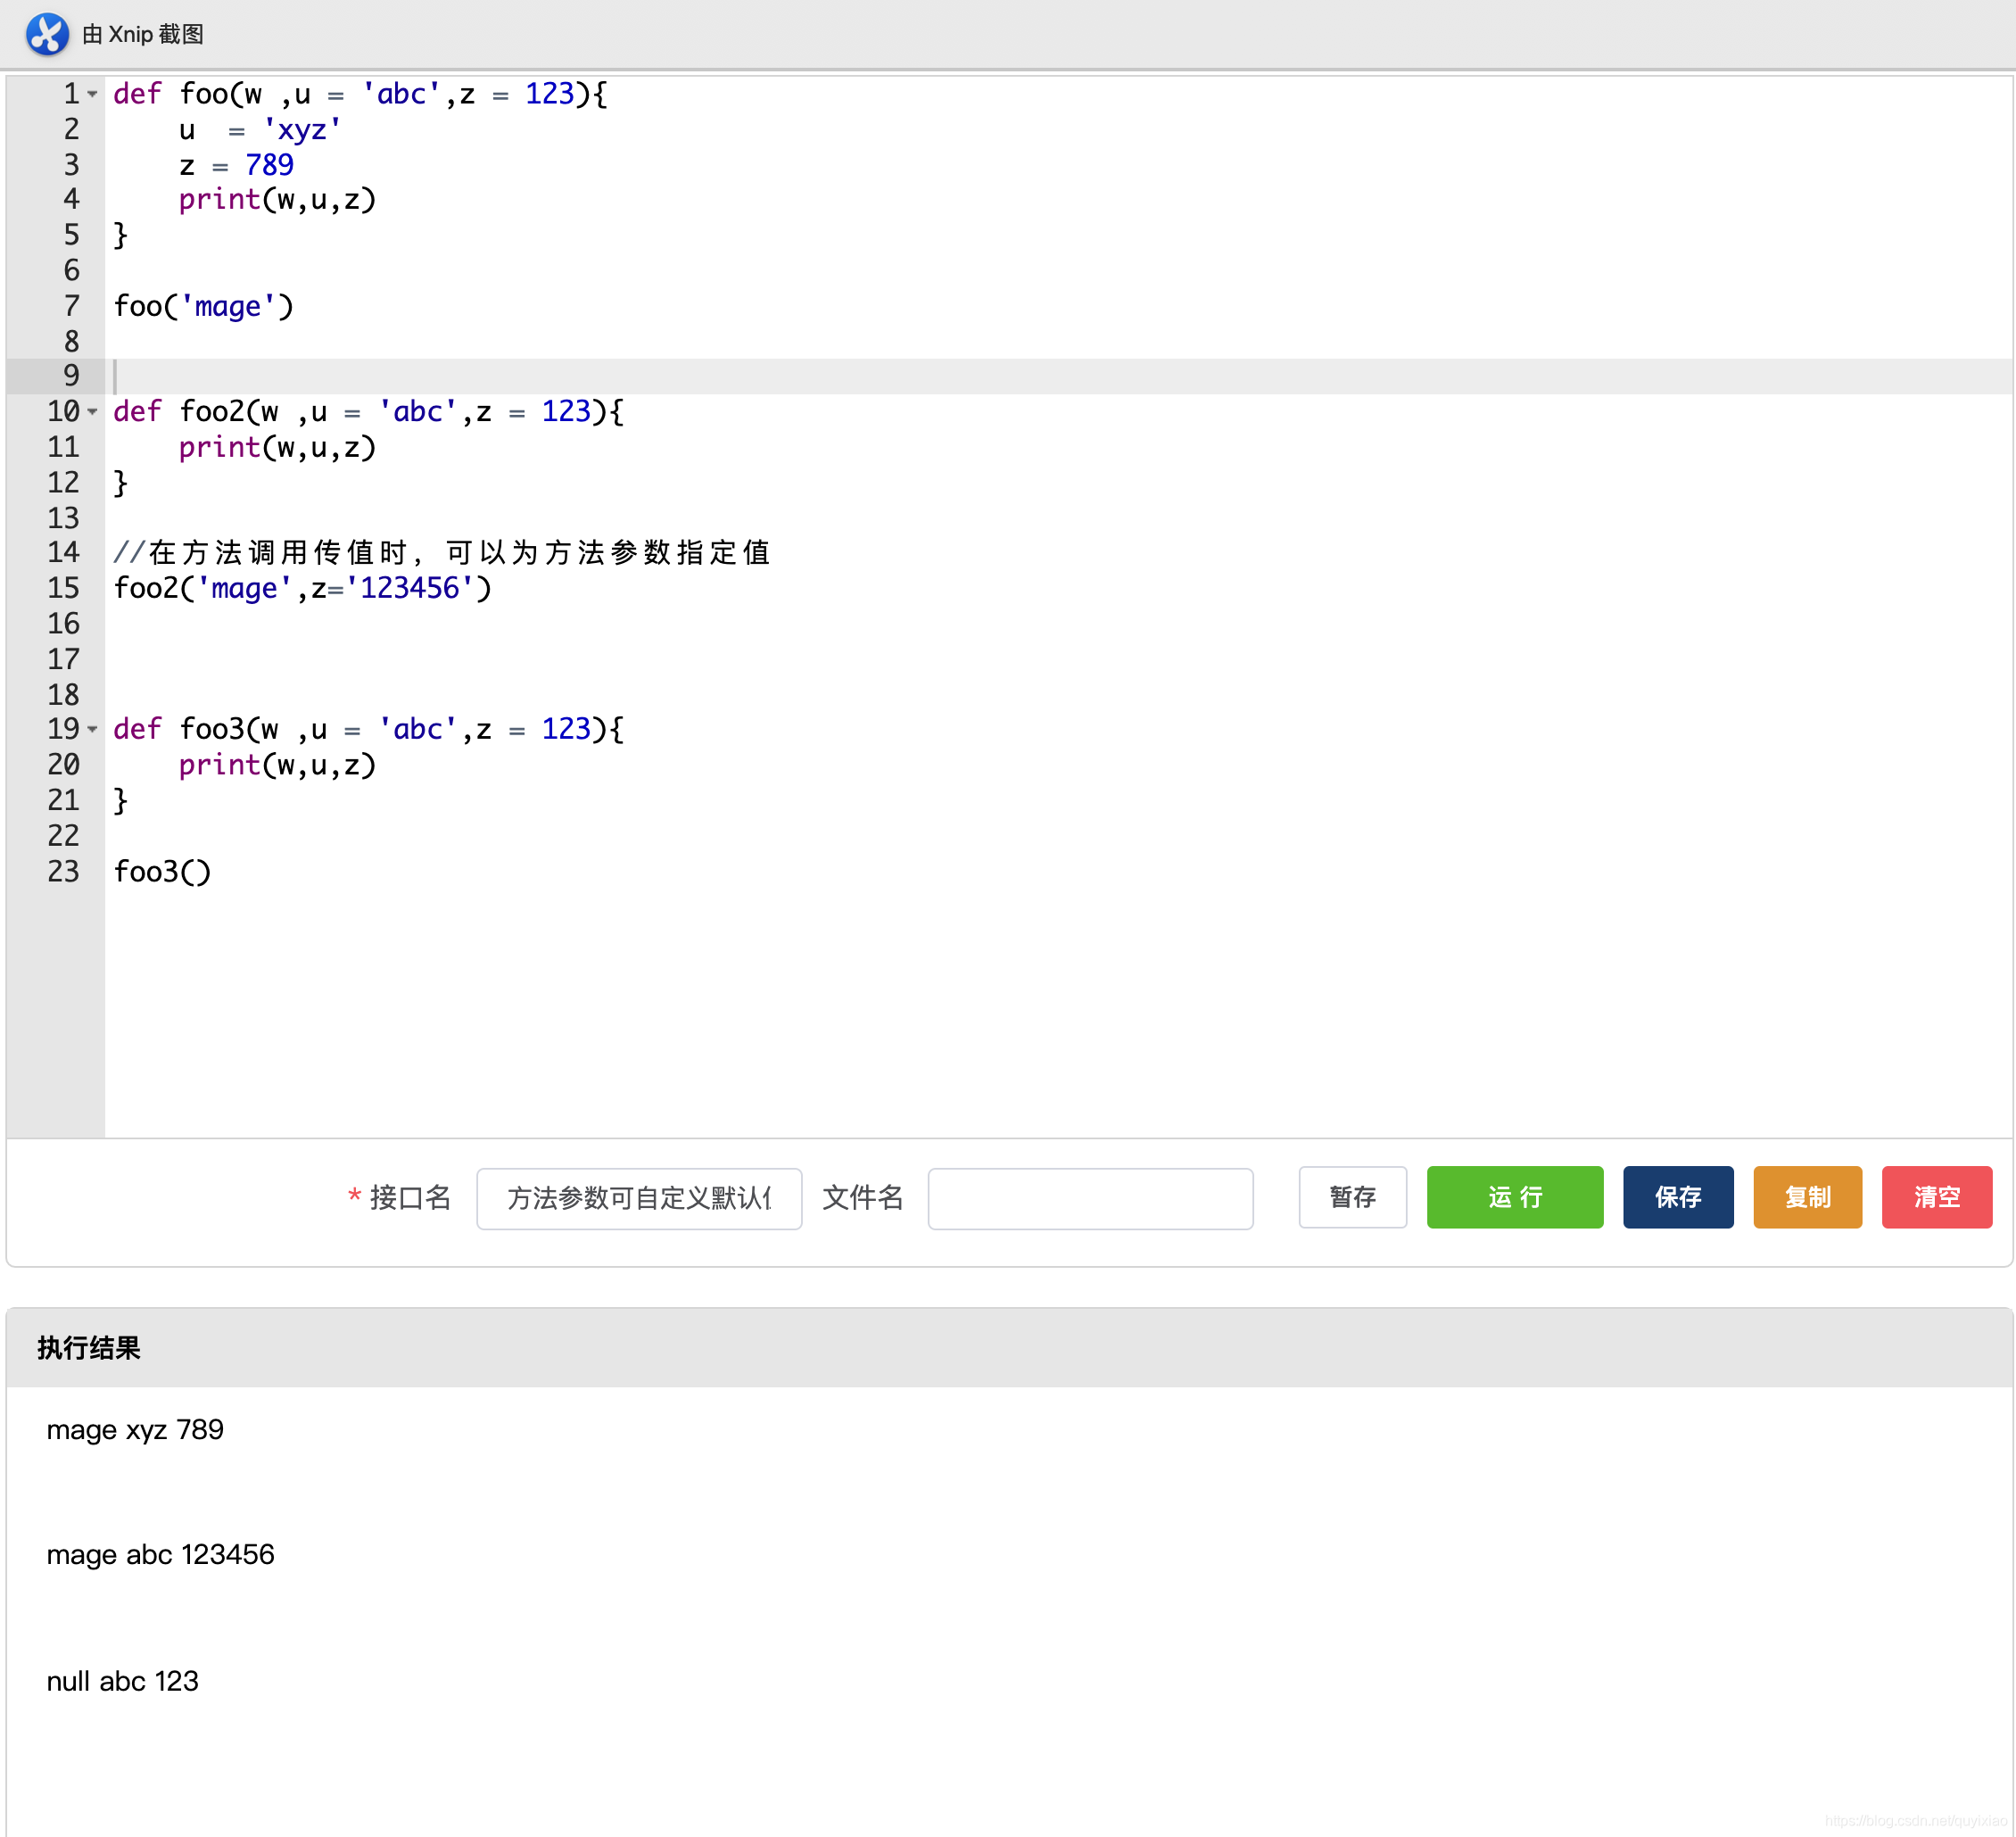Click the foo2('mage',z='123456') code line
Image resolution: width=2016 pixels, height=1837 pixels.
click(x=303, y=588)
